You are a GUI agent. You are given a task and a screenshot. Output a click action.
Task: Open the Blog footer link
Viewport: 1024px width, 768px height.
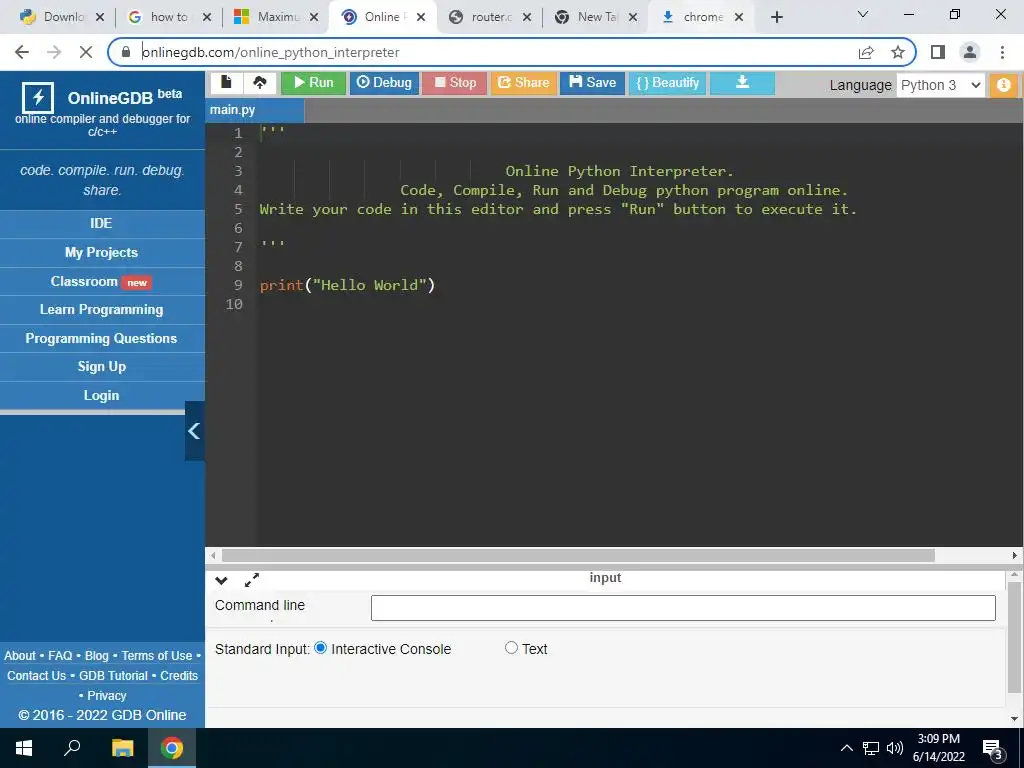coord(97,656)
